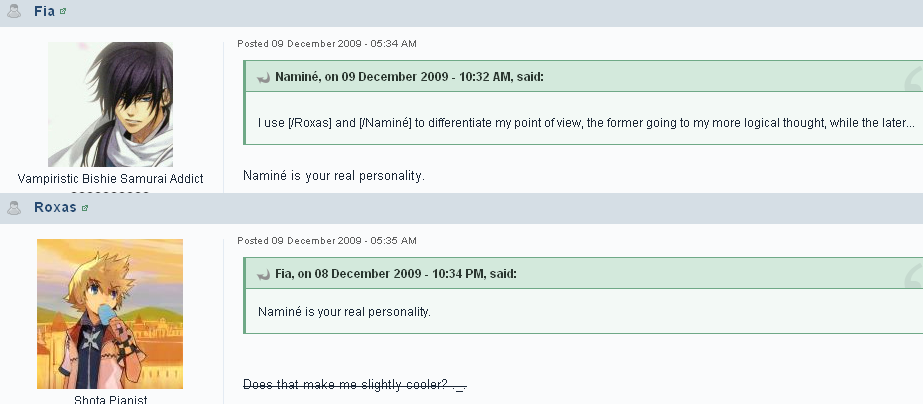This screenshot has width=923, height=404.
Task: Open the Fia username link
Action: pyautogui.click(x=44, y=11)
